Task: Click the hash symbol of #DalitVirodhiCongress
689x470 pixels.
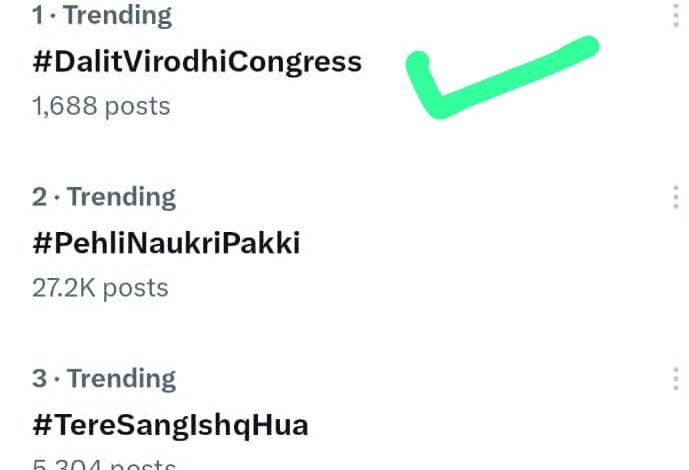Action: [x=42, y=62]
